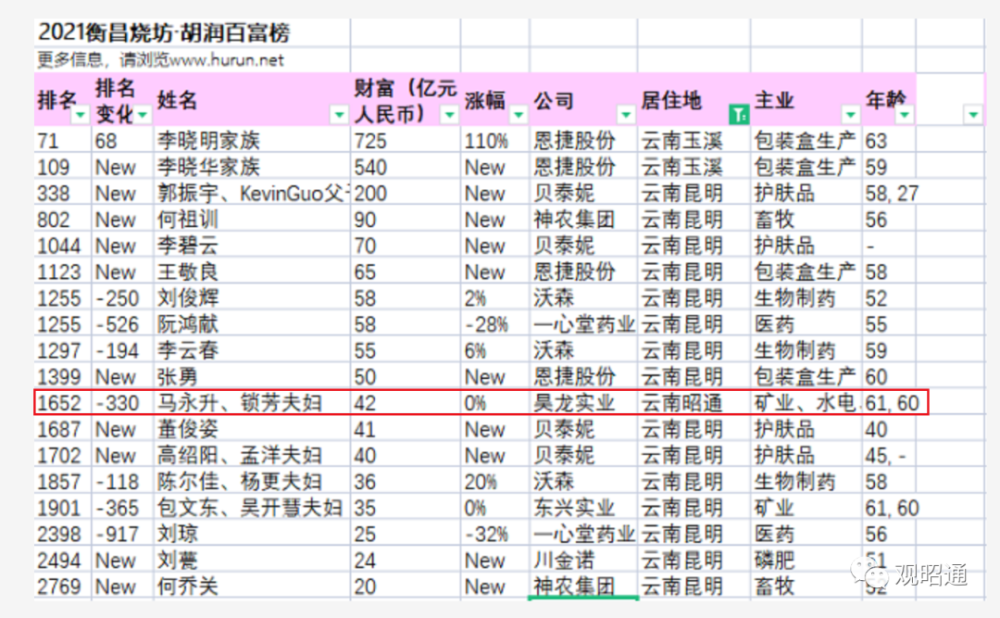Select the industry cell 磷肥
The image size is (1000, 618).
coord(807,560)
